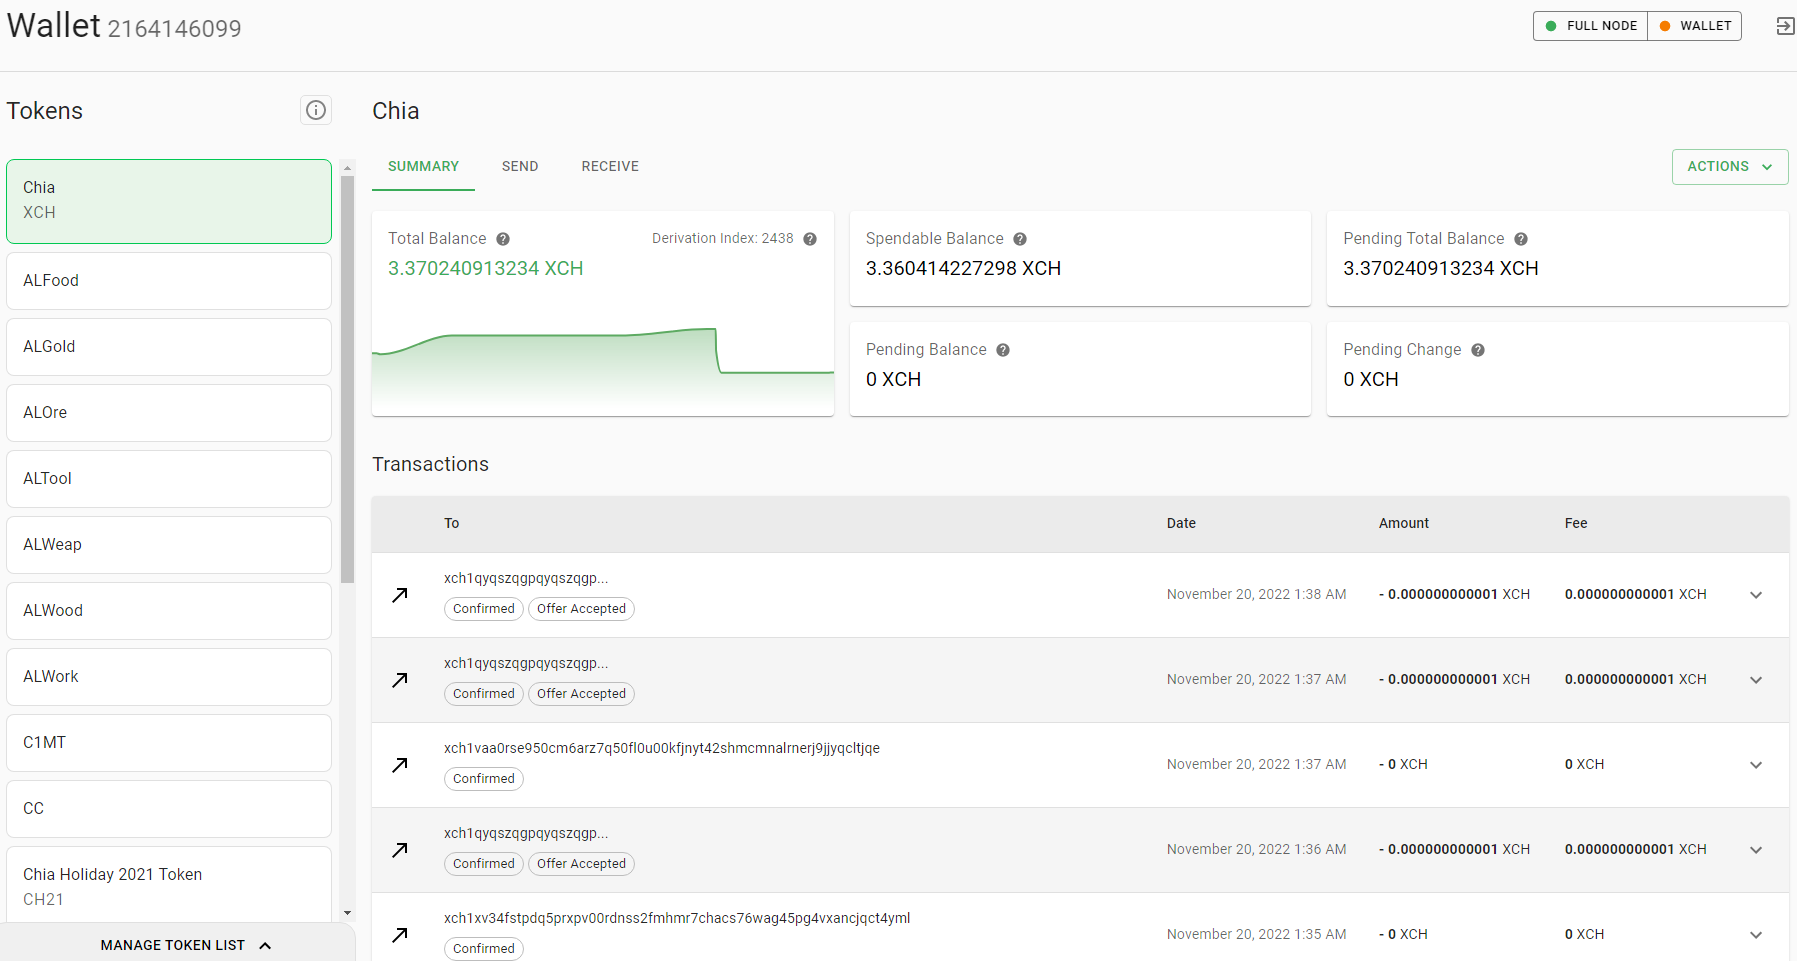
Task: Open the info icon next to Tokens
Action: tap(316, 110)
